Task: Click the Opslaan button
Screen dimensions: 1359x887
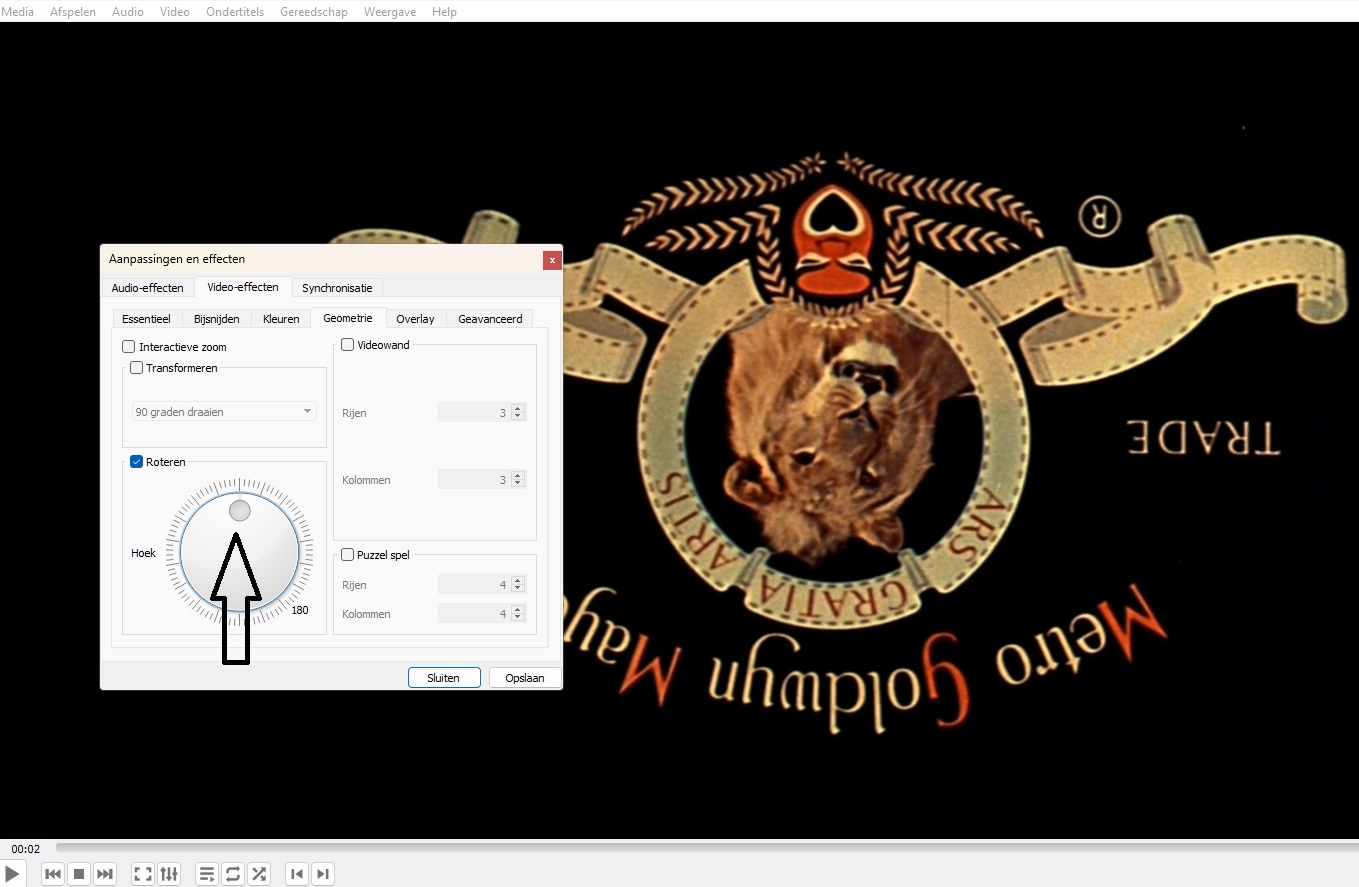Action: coord(524,678)
